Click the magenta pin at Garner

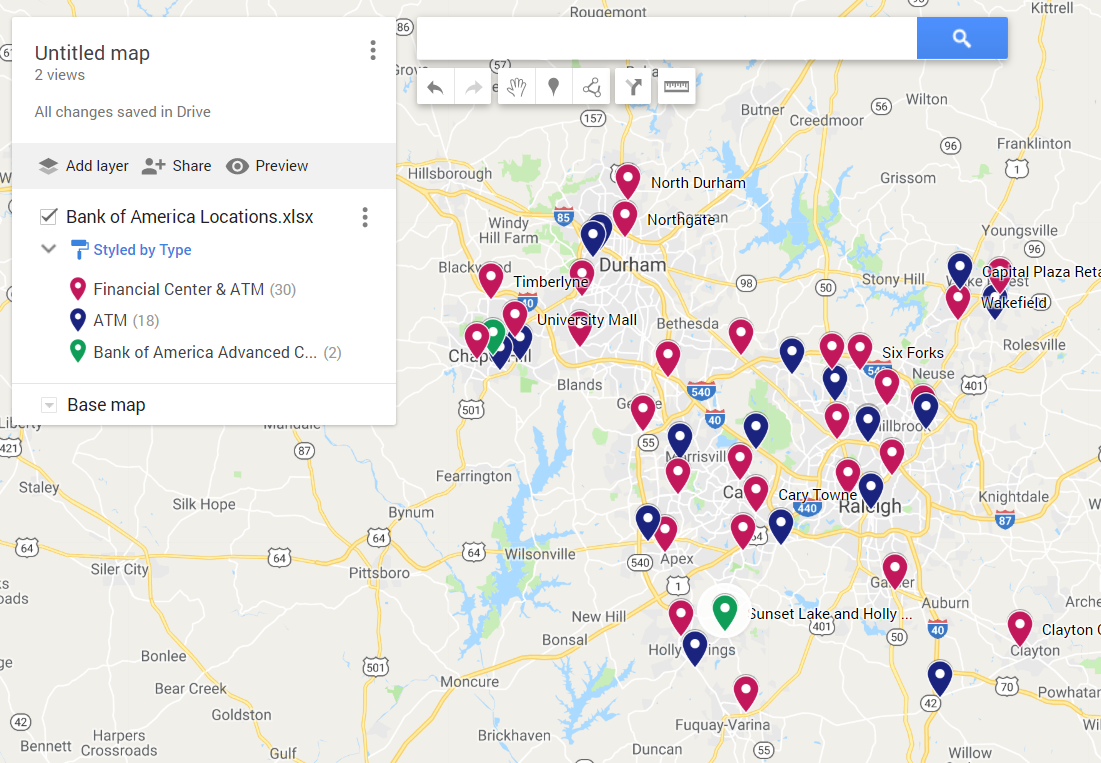click(x=894, y=569)
